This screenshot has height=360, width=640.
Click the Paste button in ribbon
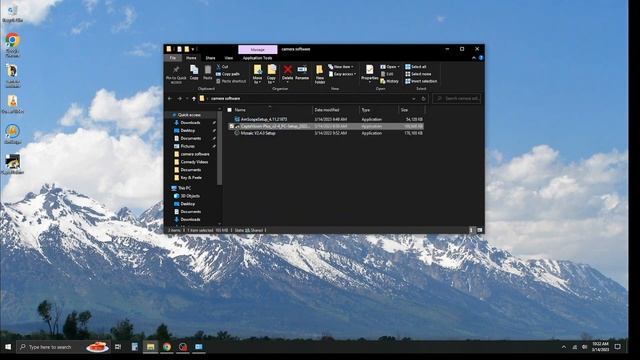(x=208, y=72)
